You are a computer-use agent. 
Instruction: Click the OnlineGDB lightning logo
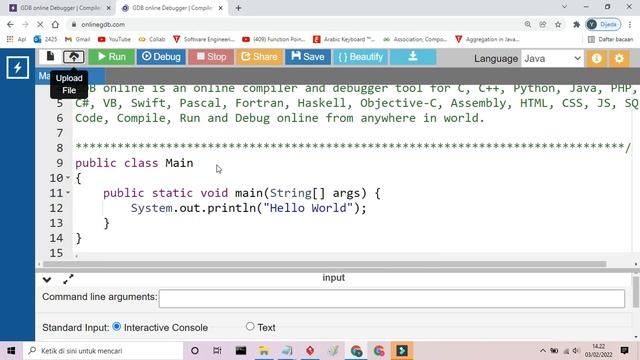(18, 67)
